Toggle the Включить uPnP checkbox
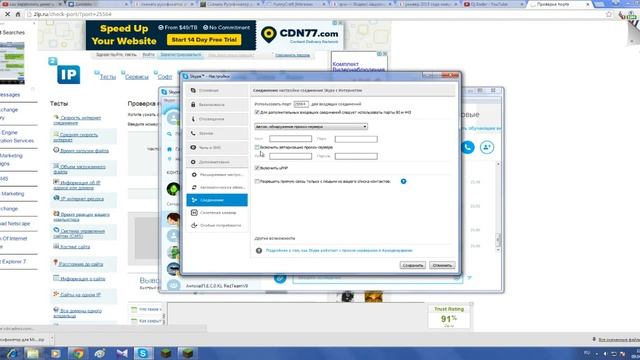 point(257,168)
